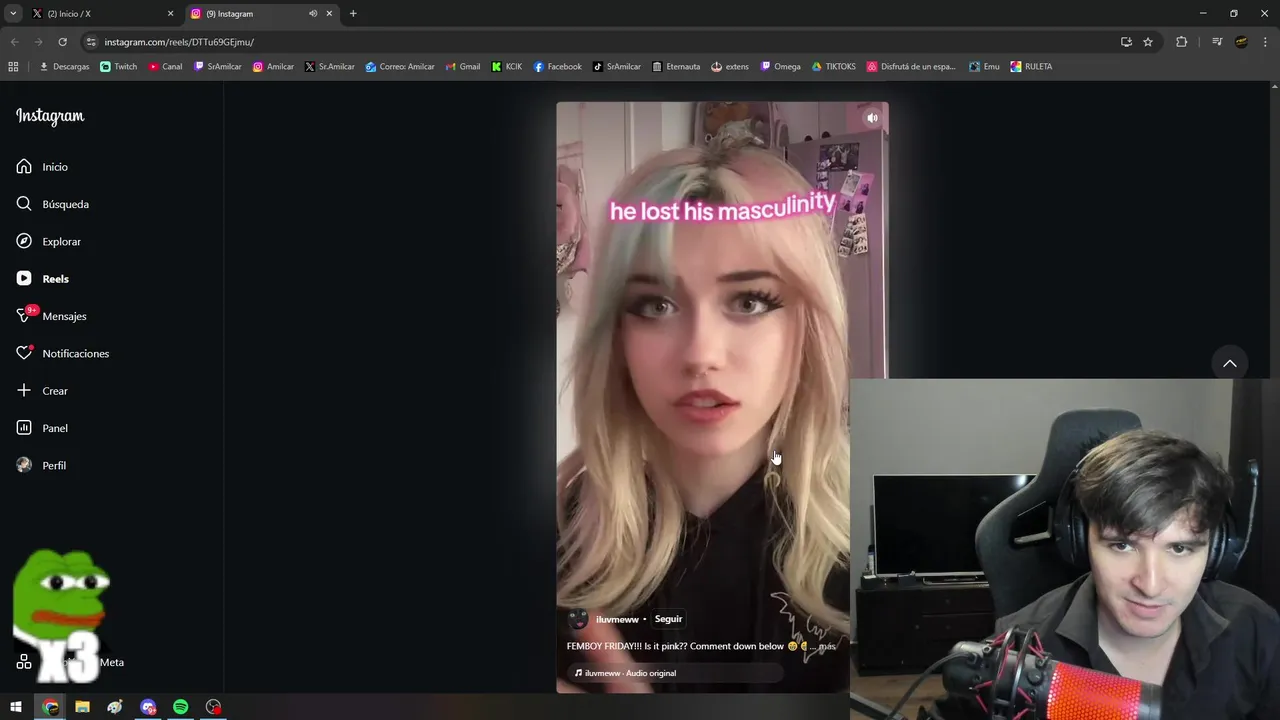Close the "(2) Inicio / X" tab
The image size is (1280, 720).
(170, 14)
